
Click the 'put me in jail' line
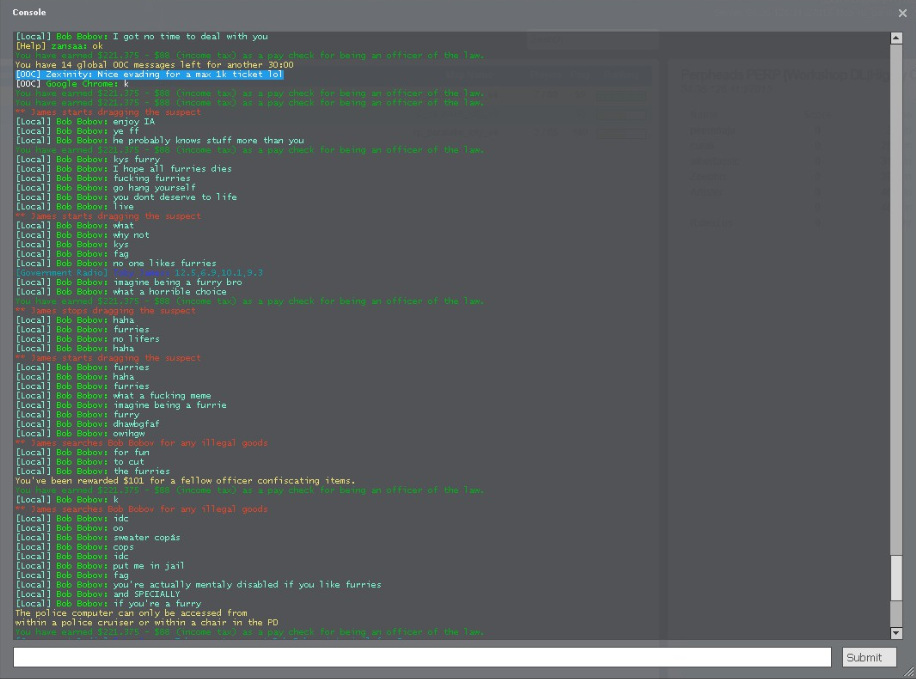(99, 566)
